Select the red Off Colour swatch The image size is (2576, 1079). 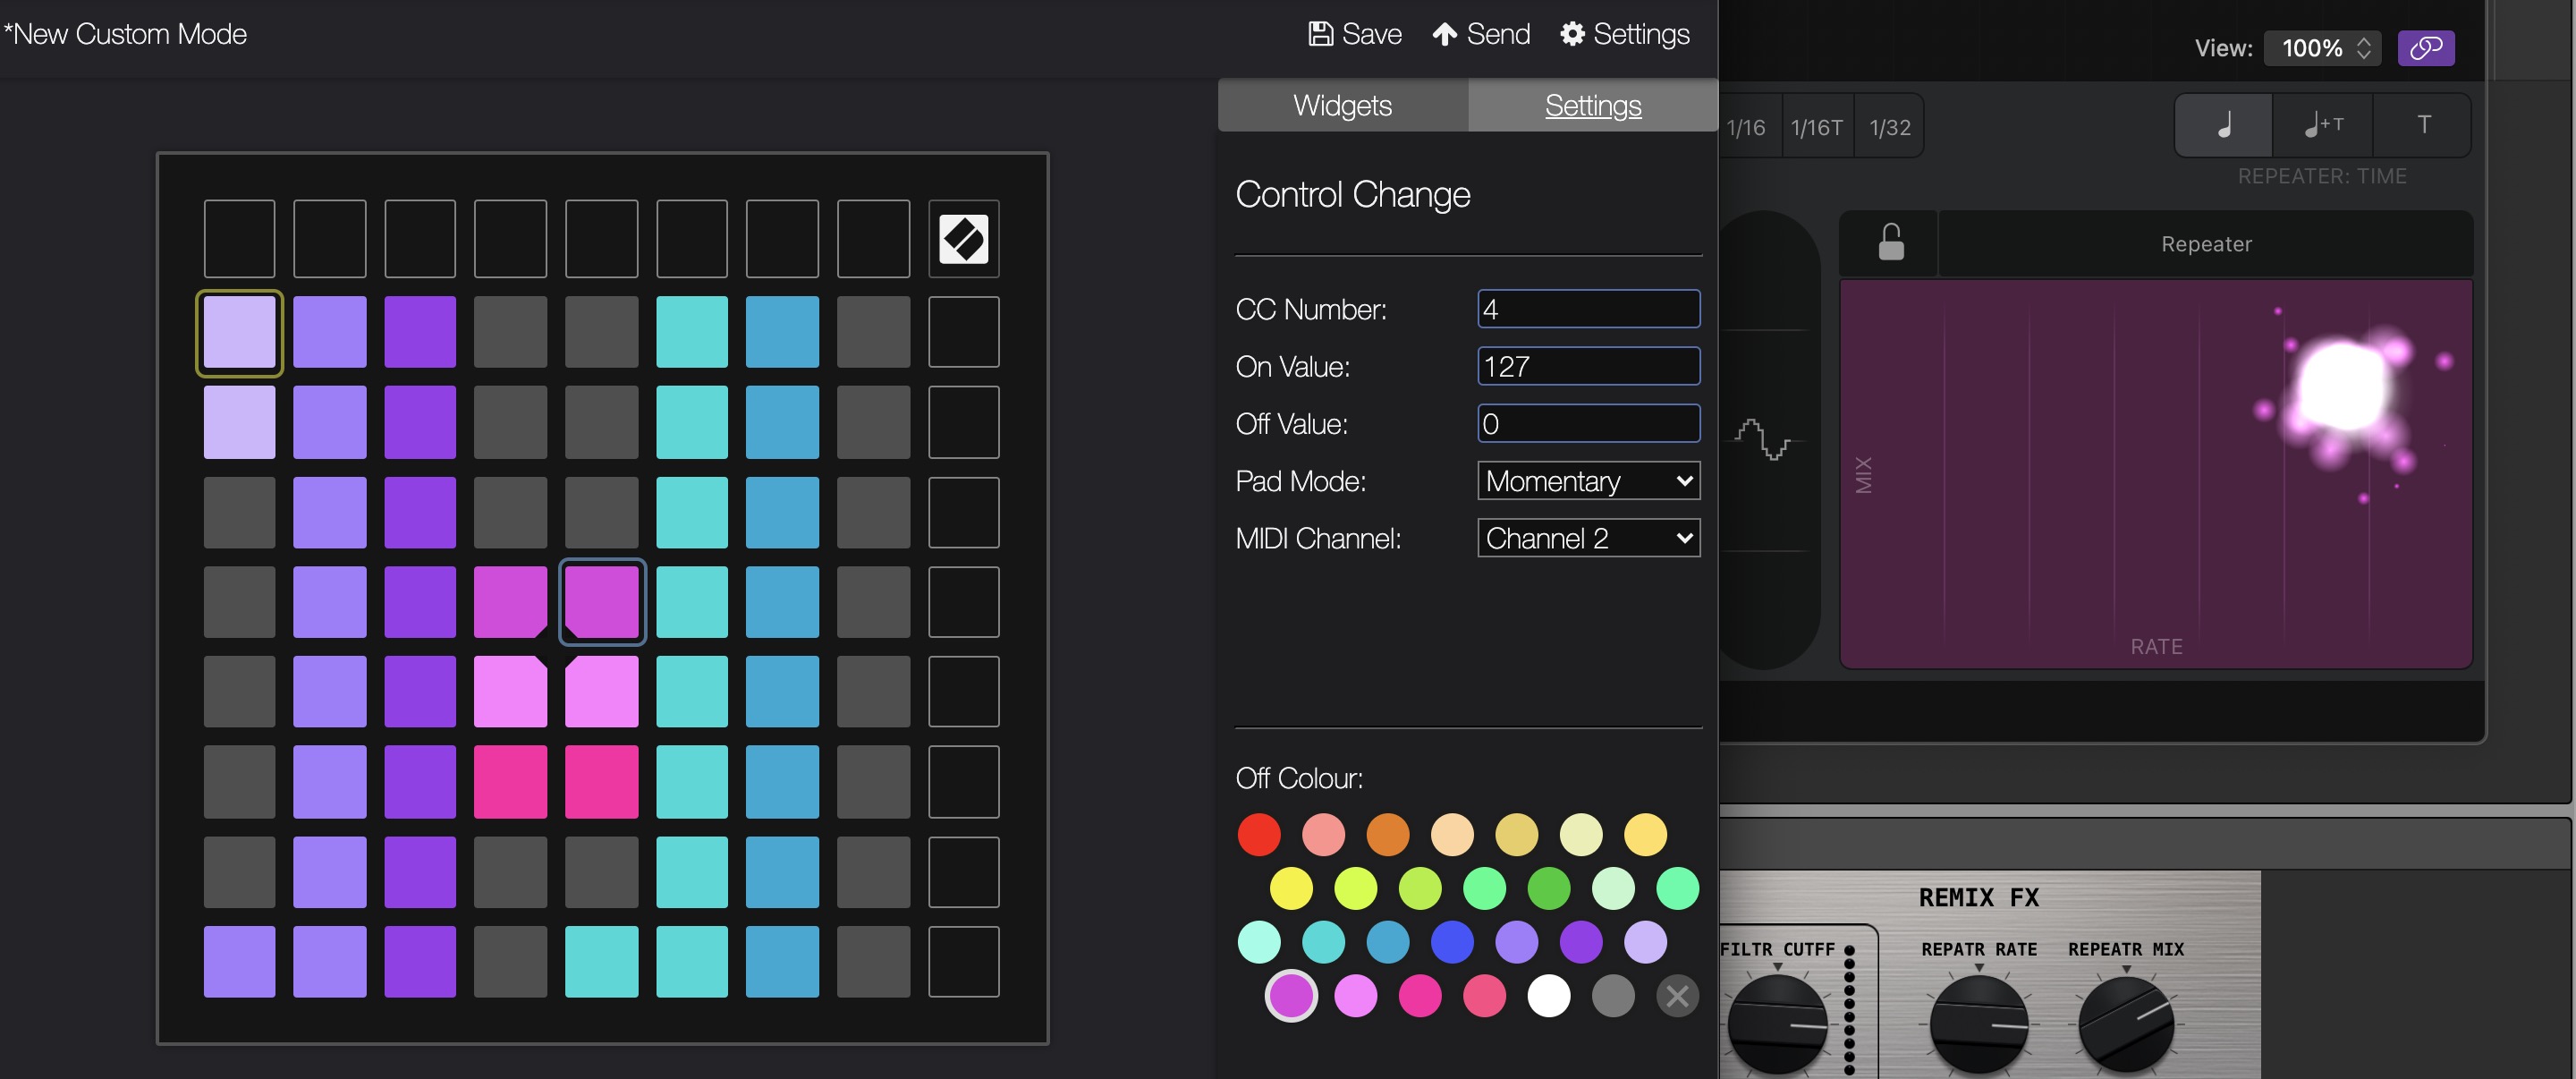tap(1259, 834)
